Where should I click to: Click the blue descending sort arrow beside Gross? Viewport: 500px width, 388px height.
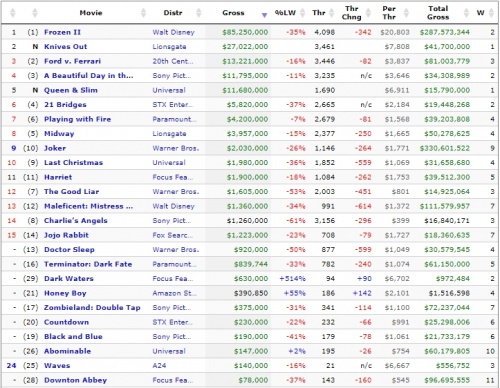click(264, 15)
